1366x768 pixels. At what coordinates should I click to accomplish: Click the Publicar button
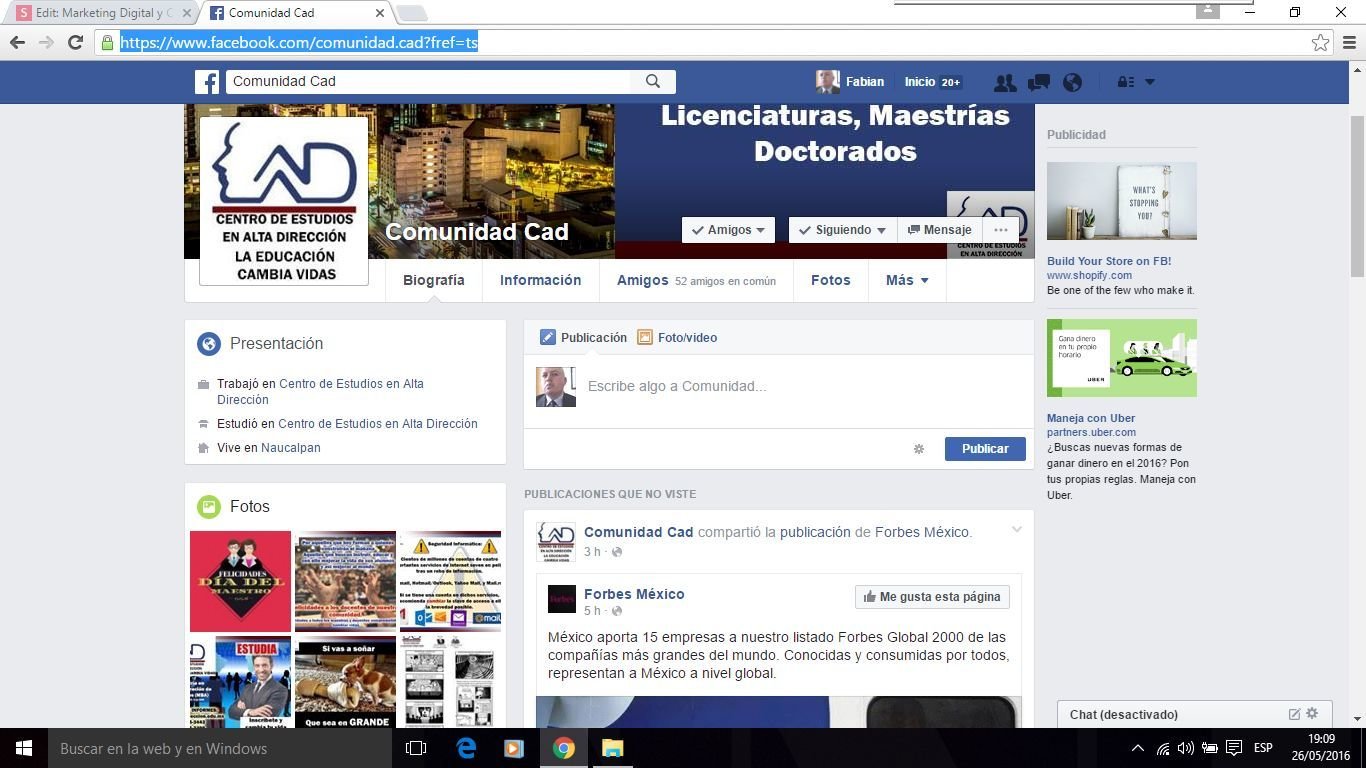(985, 449)
